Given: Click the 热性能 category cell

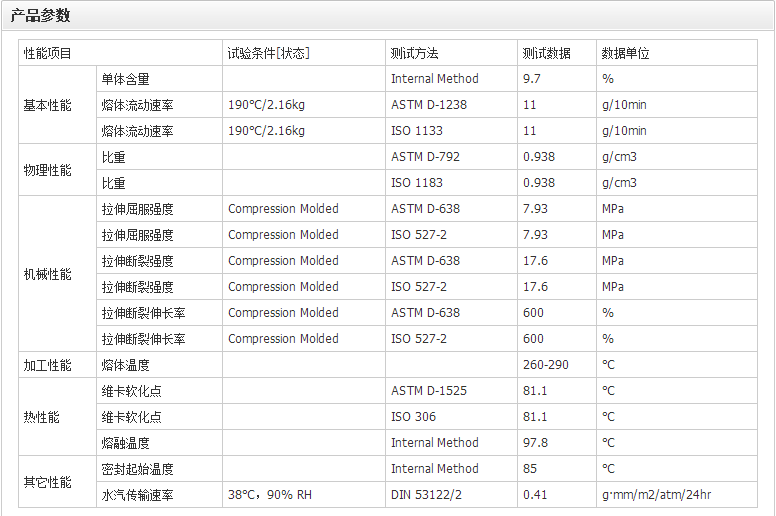Looking at the screenshot, I should (x=41, y=417).
